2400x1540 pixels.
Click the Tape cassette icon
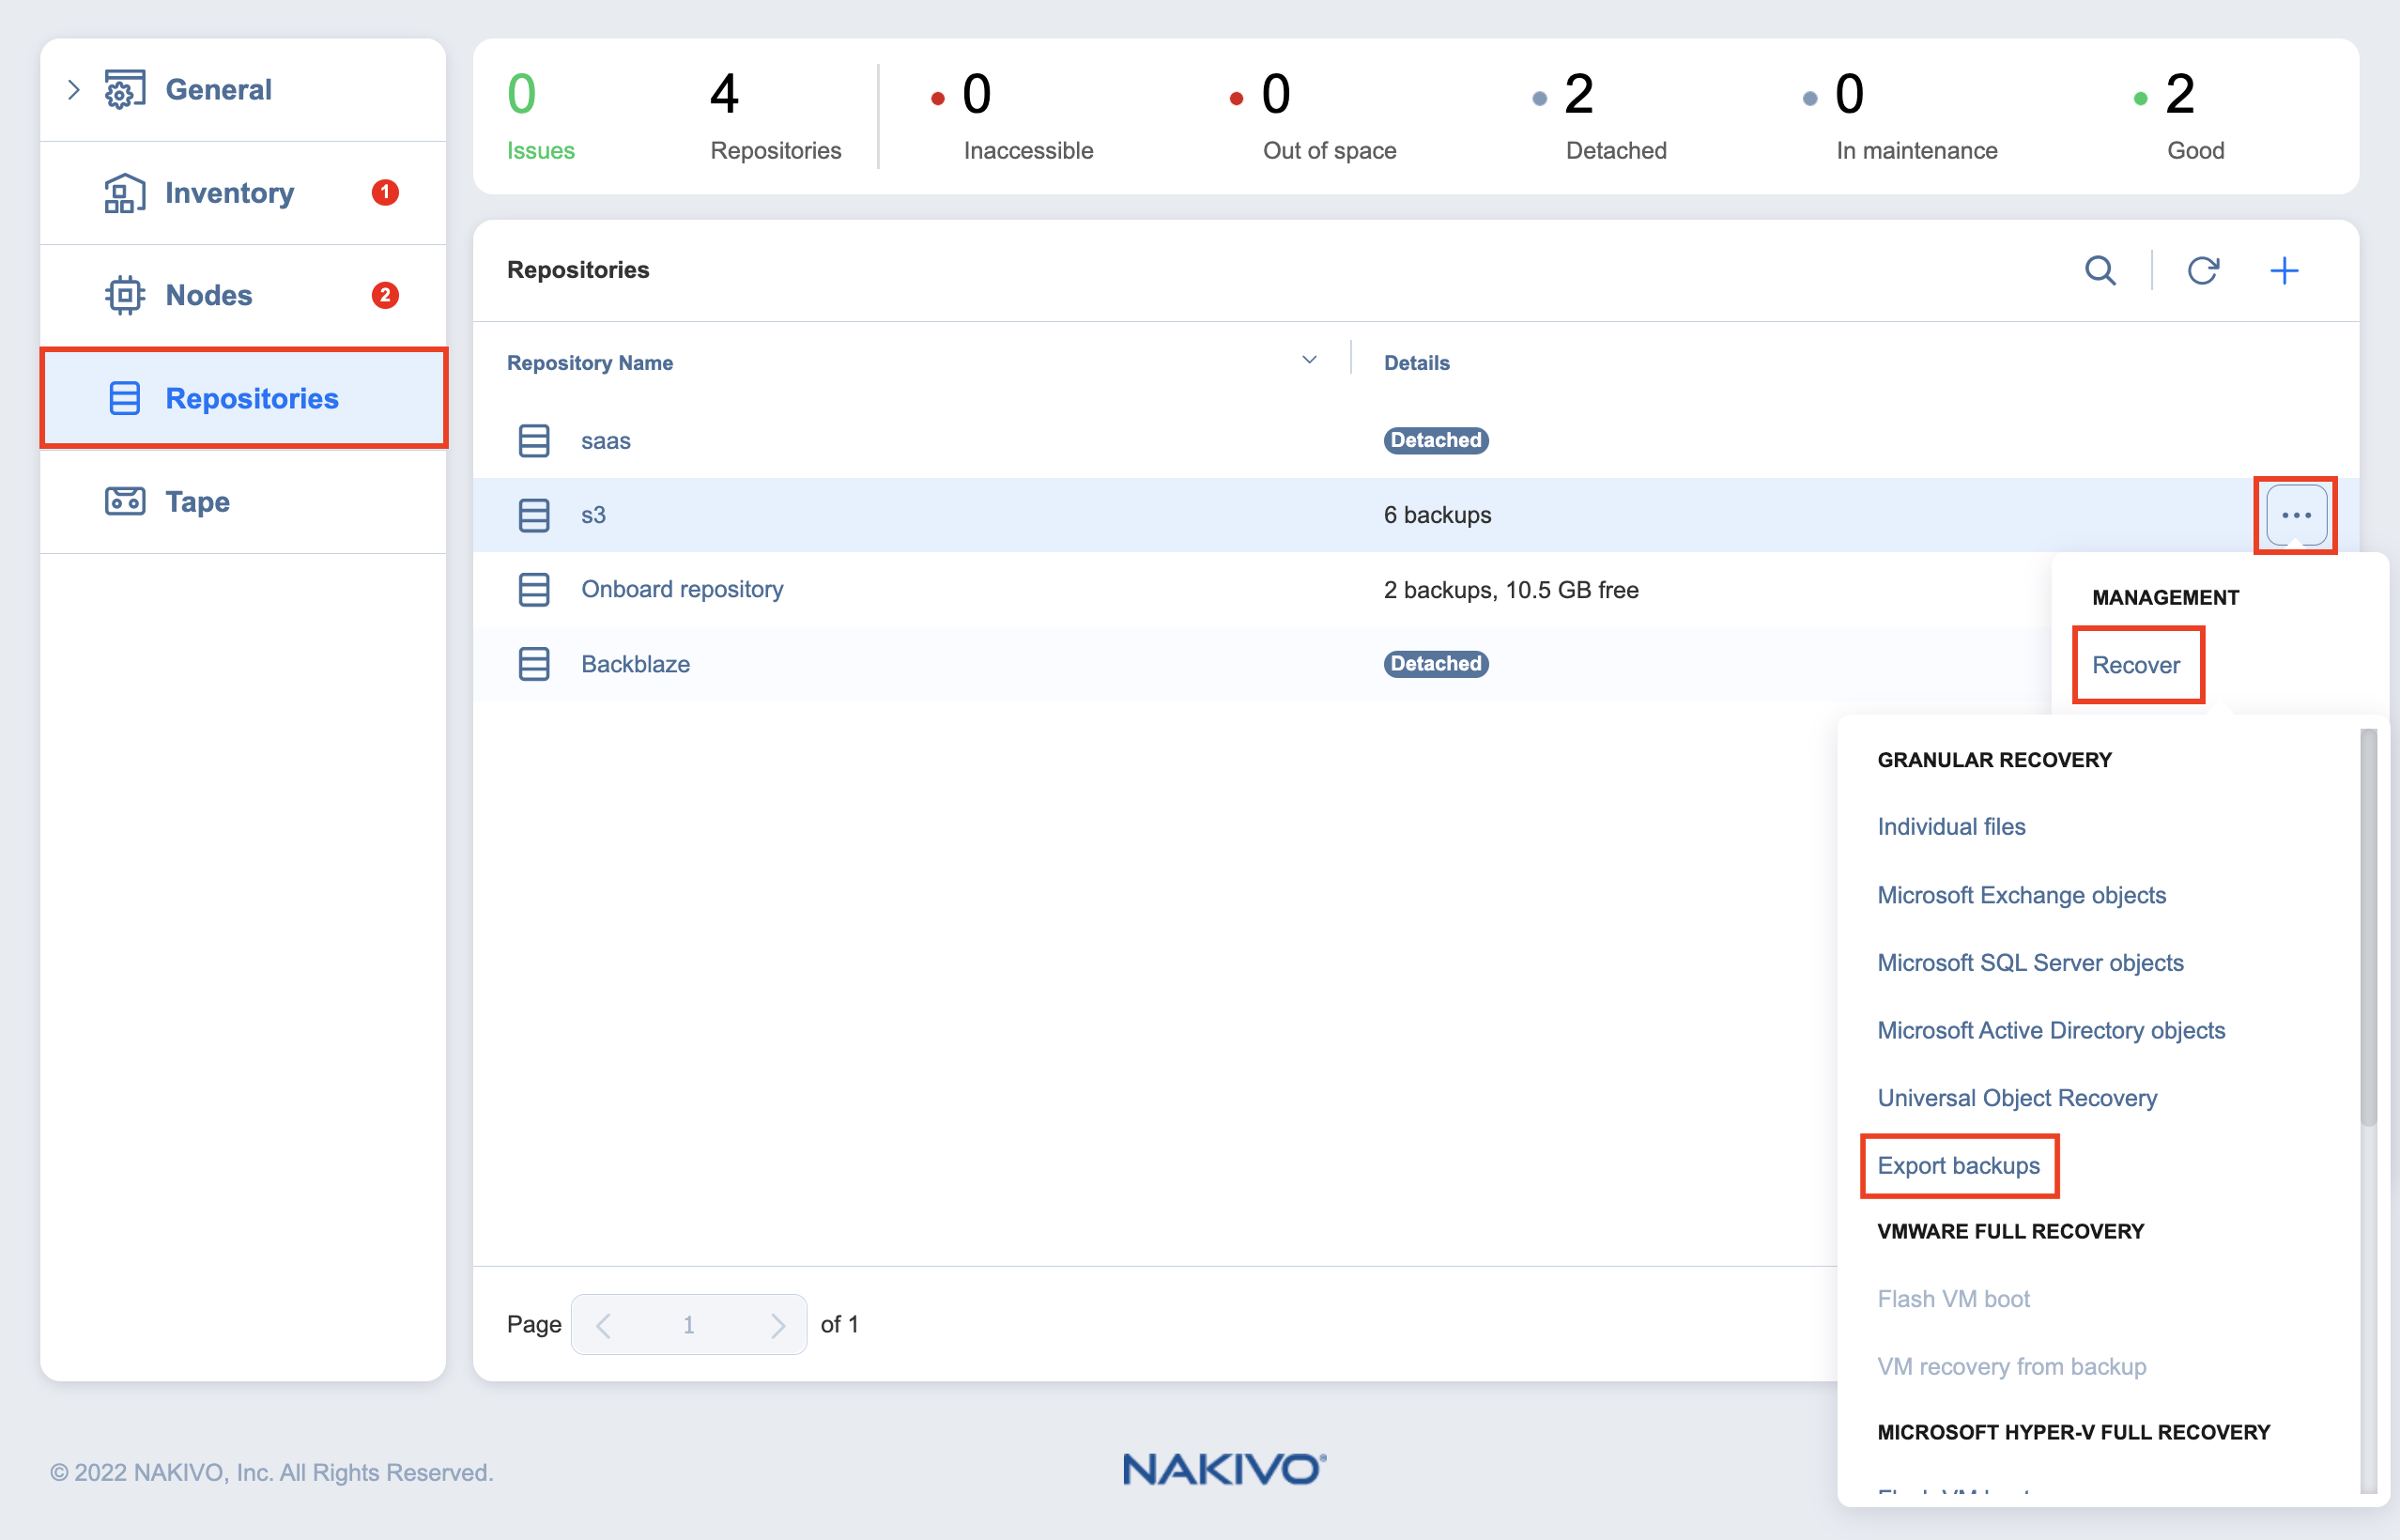125,501
